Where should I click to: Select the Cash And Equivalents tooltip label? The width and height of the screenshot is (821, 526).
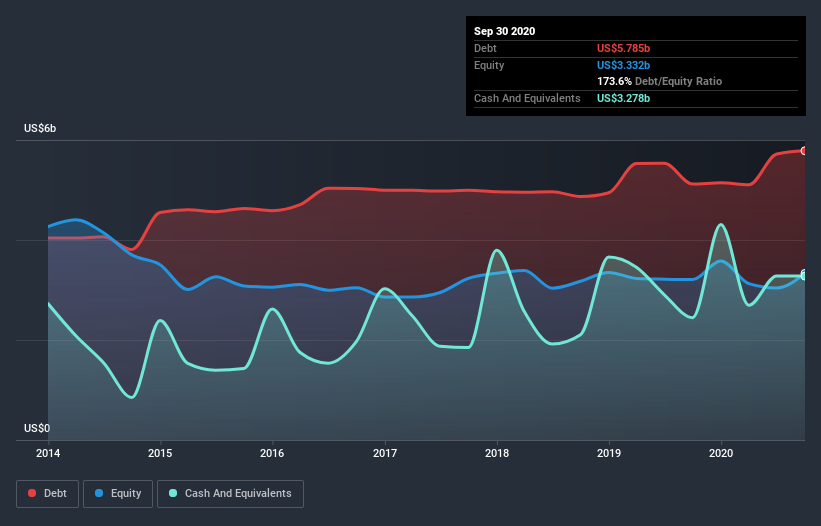[527, 98]
